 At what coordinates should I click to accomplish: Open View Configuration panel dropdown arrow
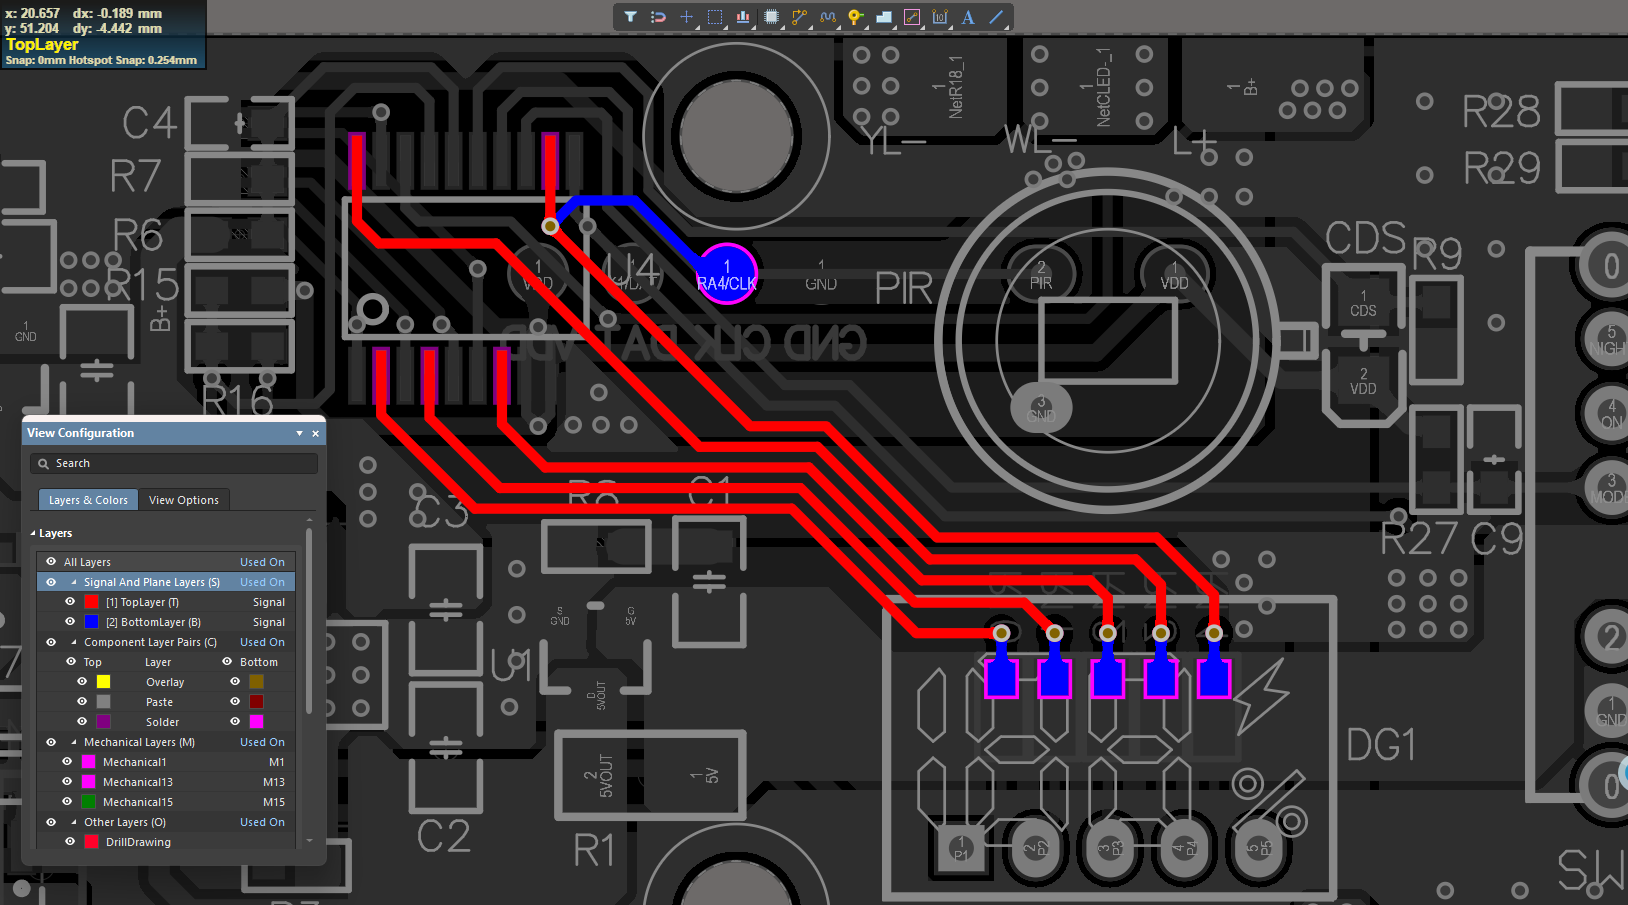(x=299, y=433)
